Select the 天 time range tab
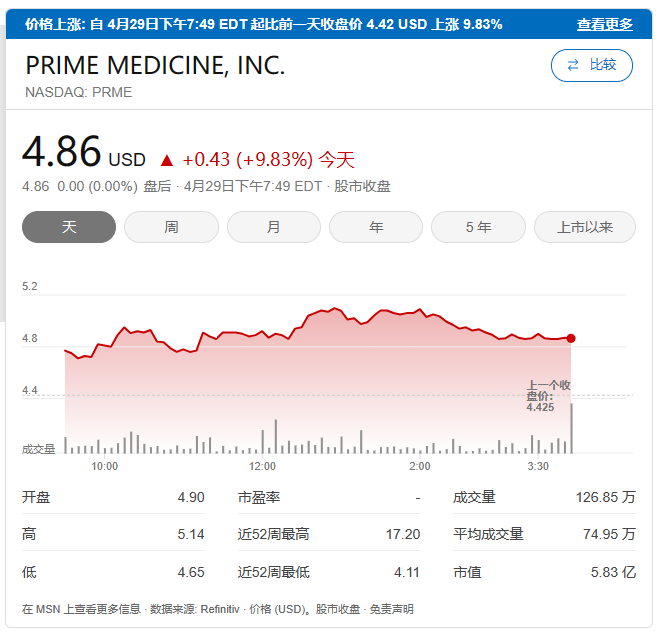 69,227
